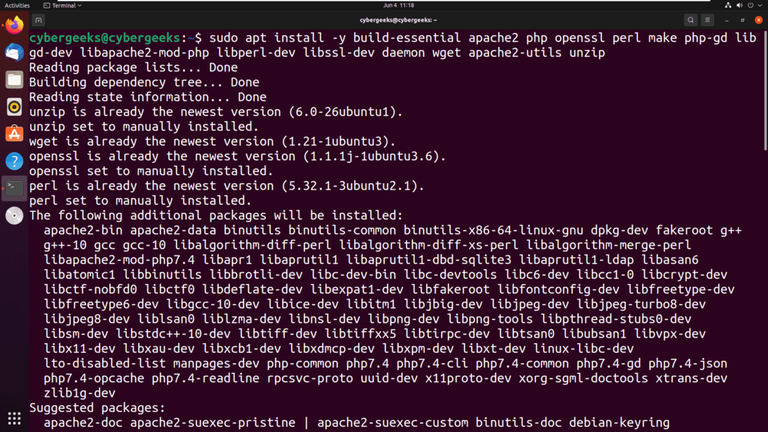Image resolution: width=768 pixels, height=432 pixels.
Task: Minimize the terminal window
Action: pos(726,20)
